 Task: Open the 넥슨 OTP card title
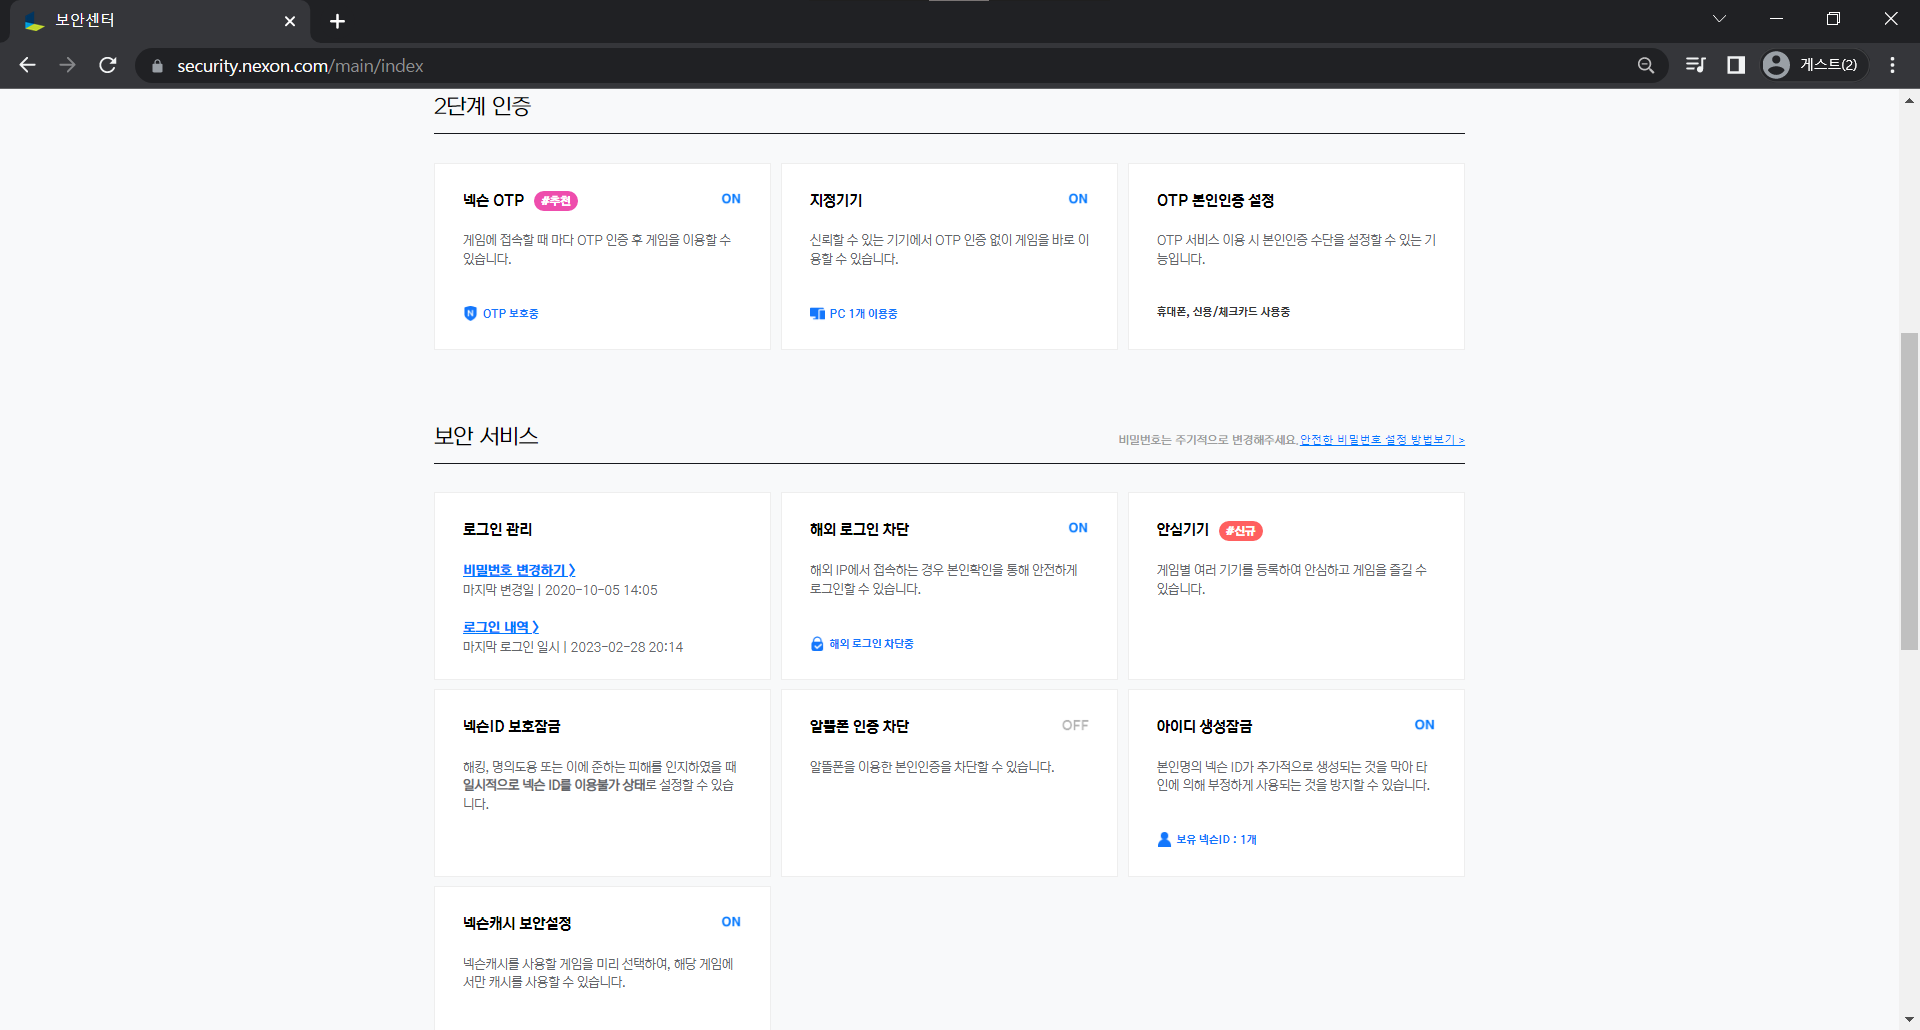pyautogui.click(x=493, y=200)
